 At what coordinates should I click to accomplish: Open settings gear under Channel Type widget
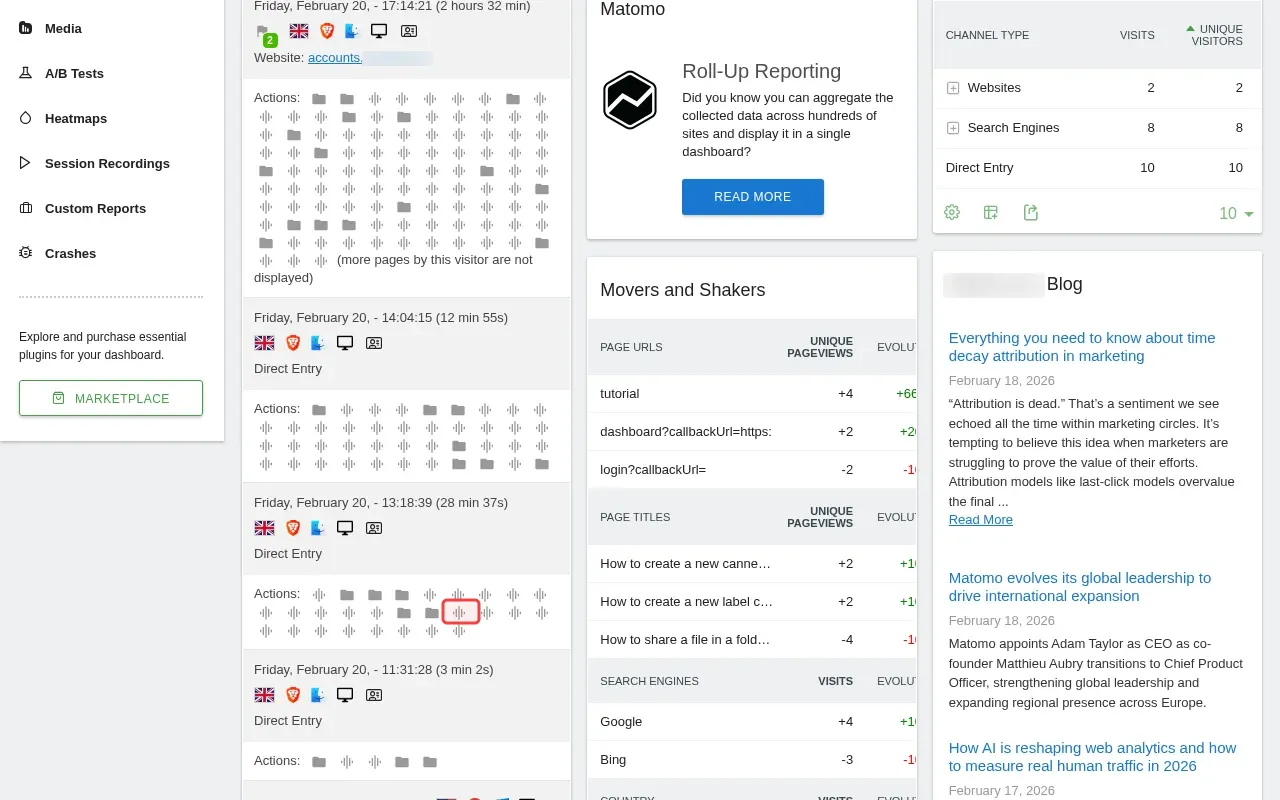point(951,212)
